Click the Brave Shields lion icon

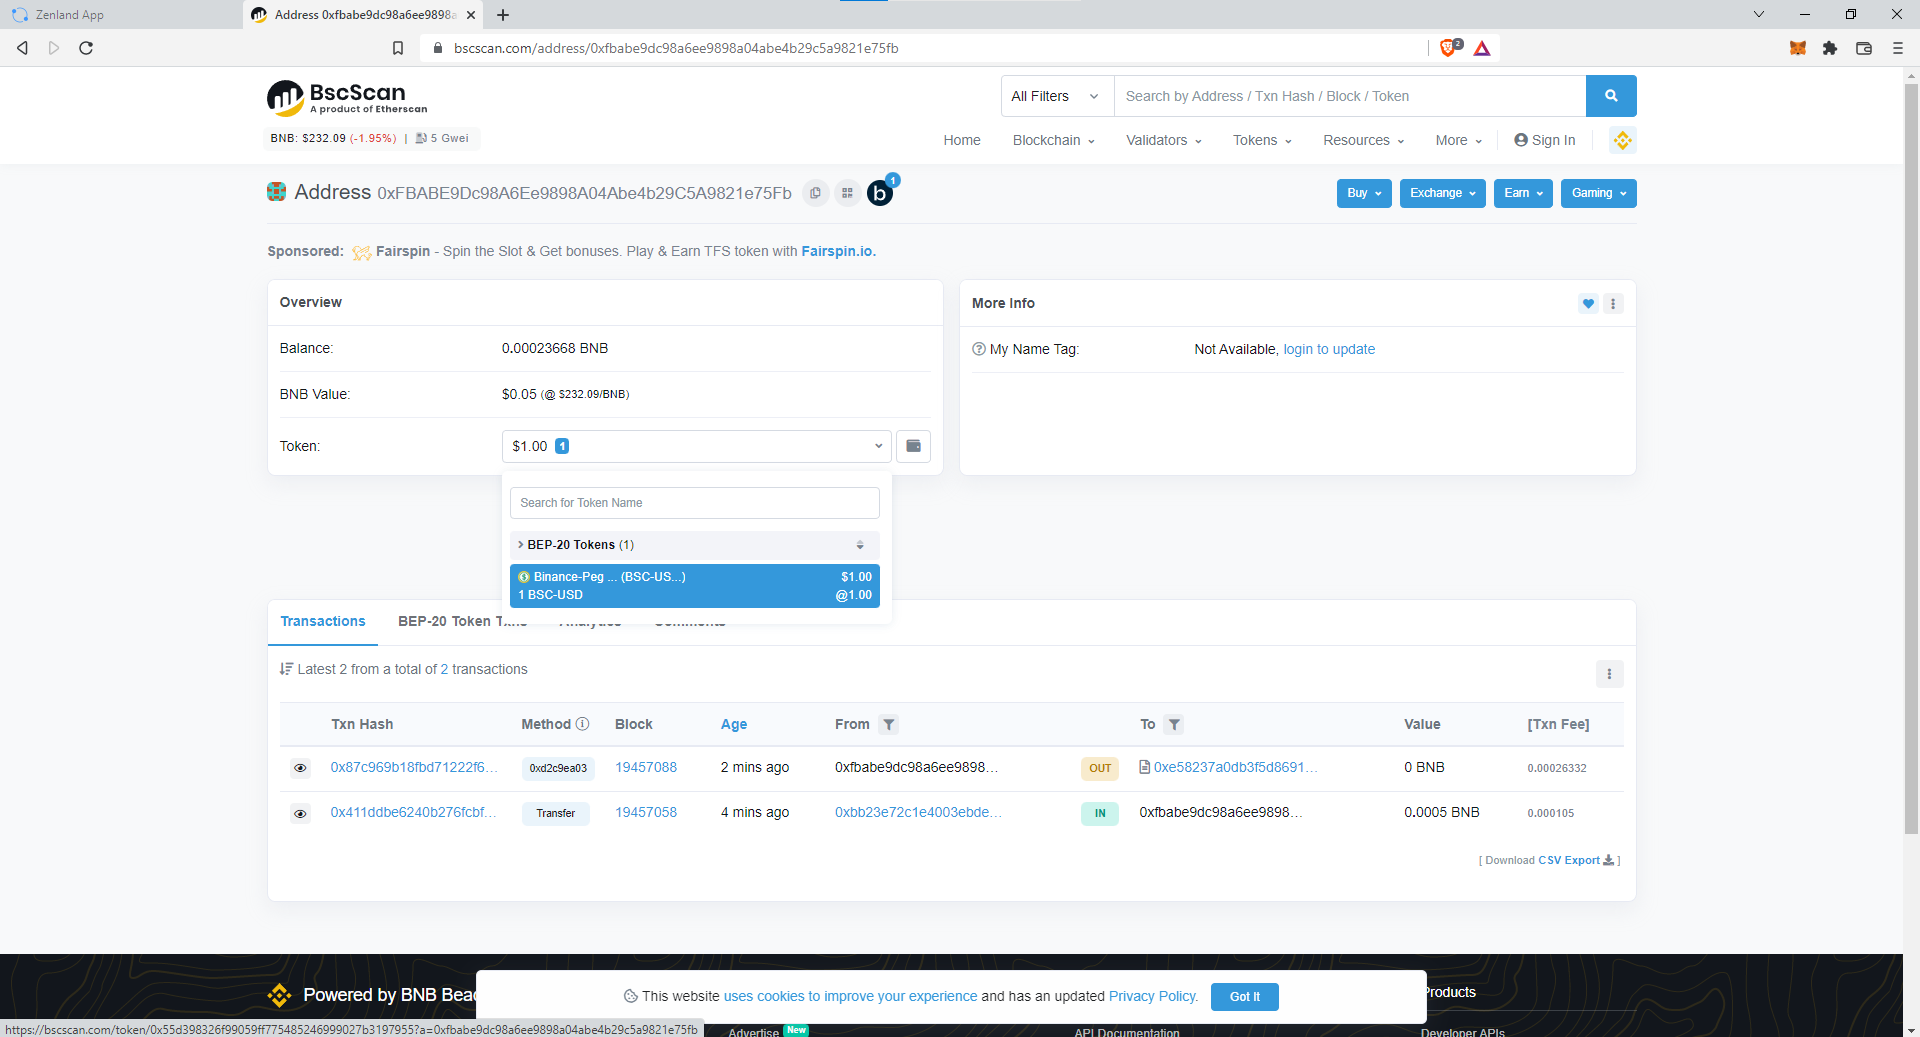pyautogui.click(x=1449, y=48)
